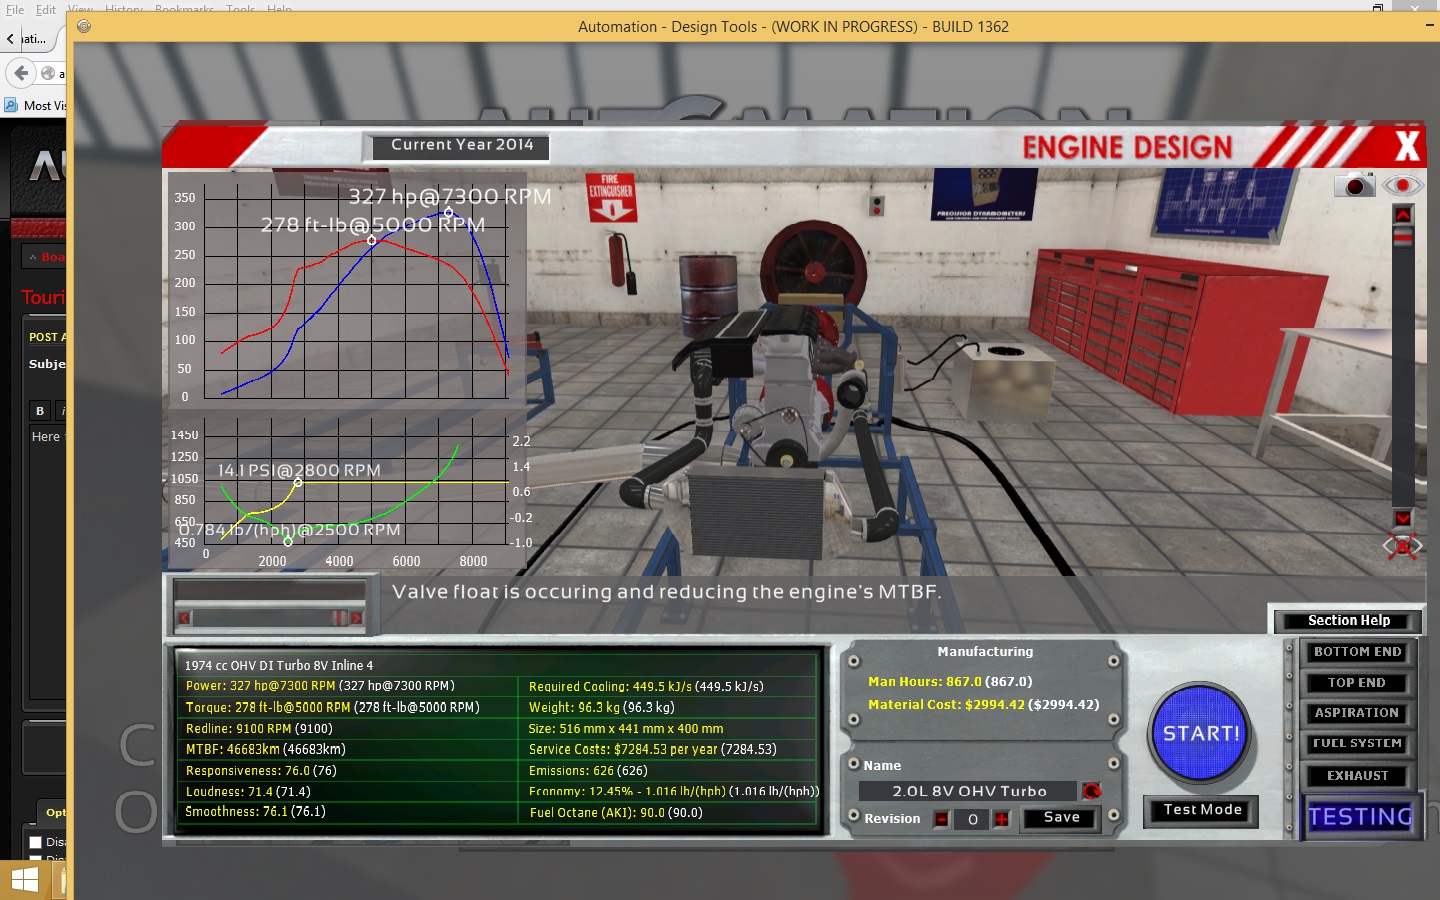Image resolution: width=1440 pixels, height=900 pixels.
Task: Click the Responsiveness 76.0 row
Action: click(x=348, y=771)
